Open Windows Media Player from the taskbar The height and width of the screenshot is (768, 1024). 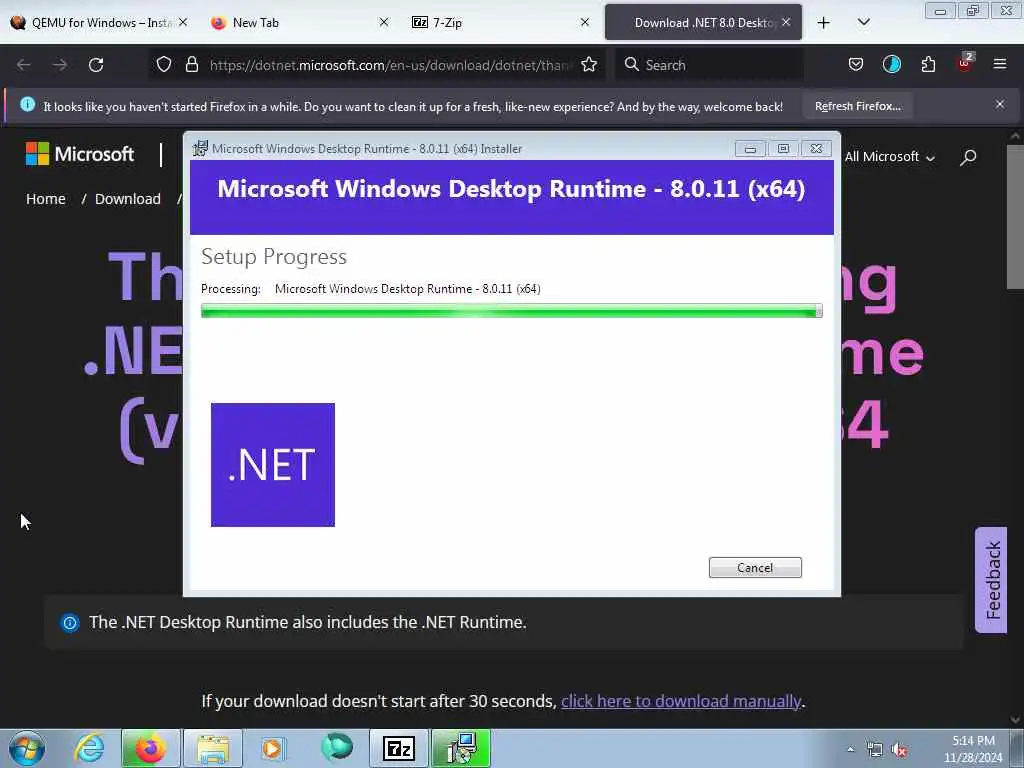tap(273, 748)
